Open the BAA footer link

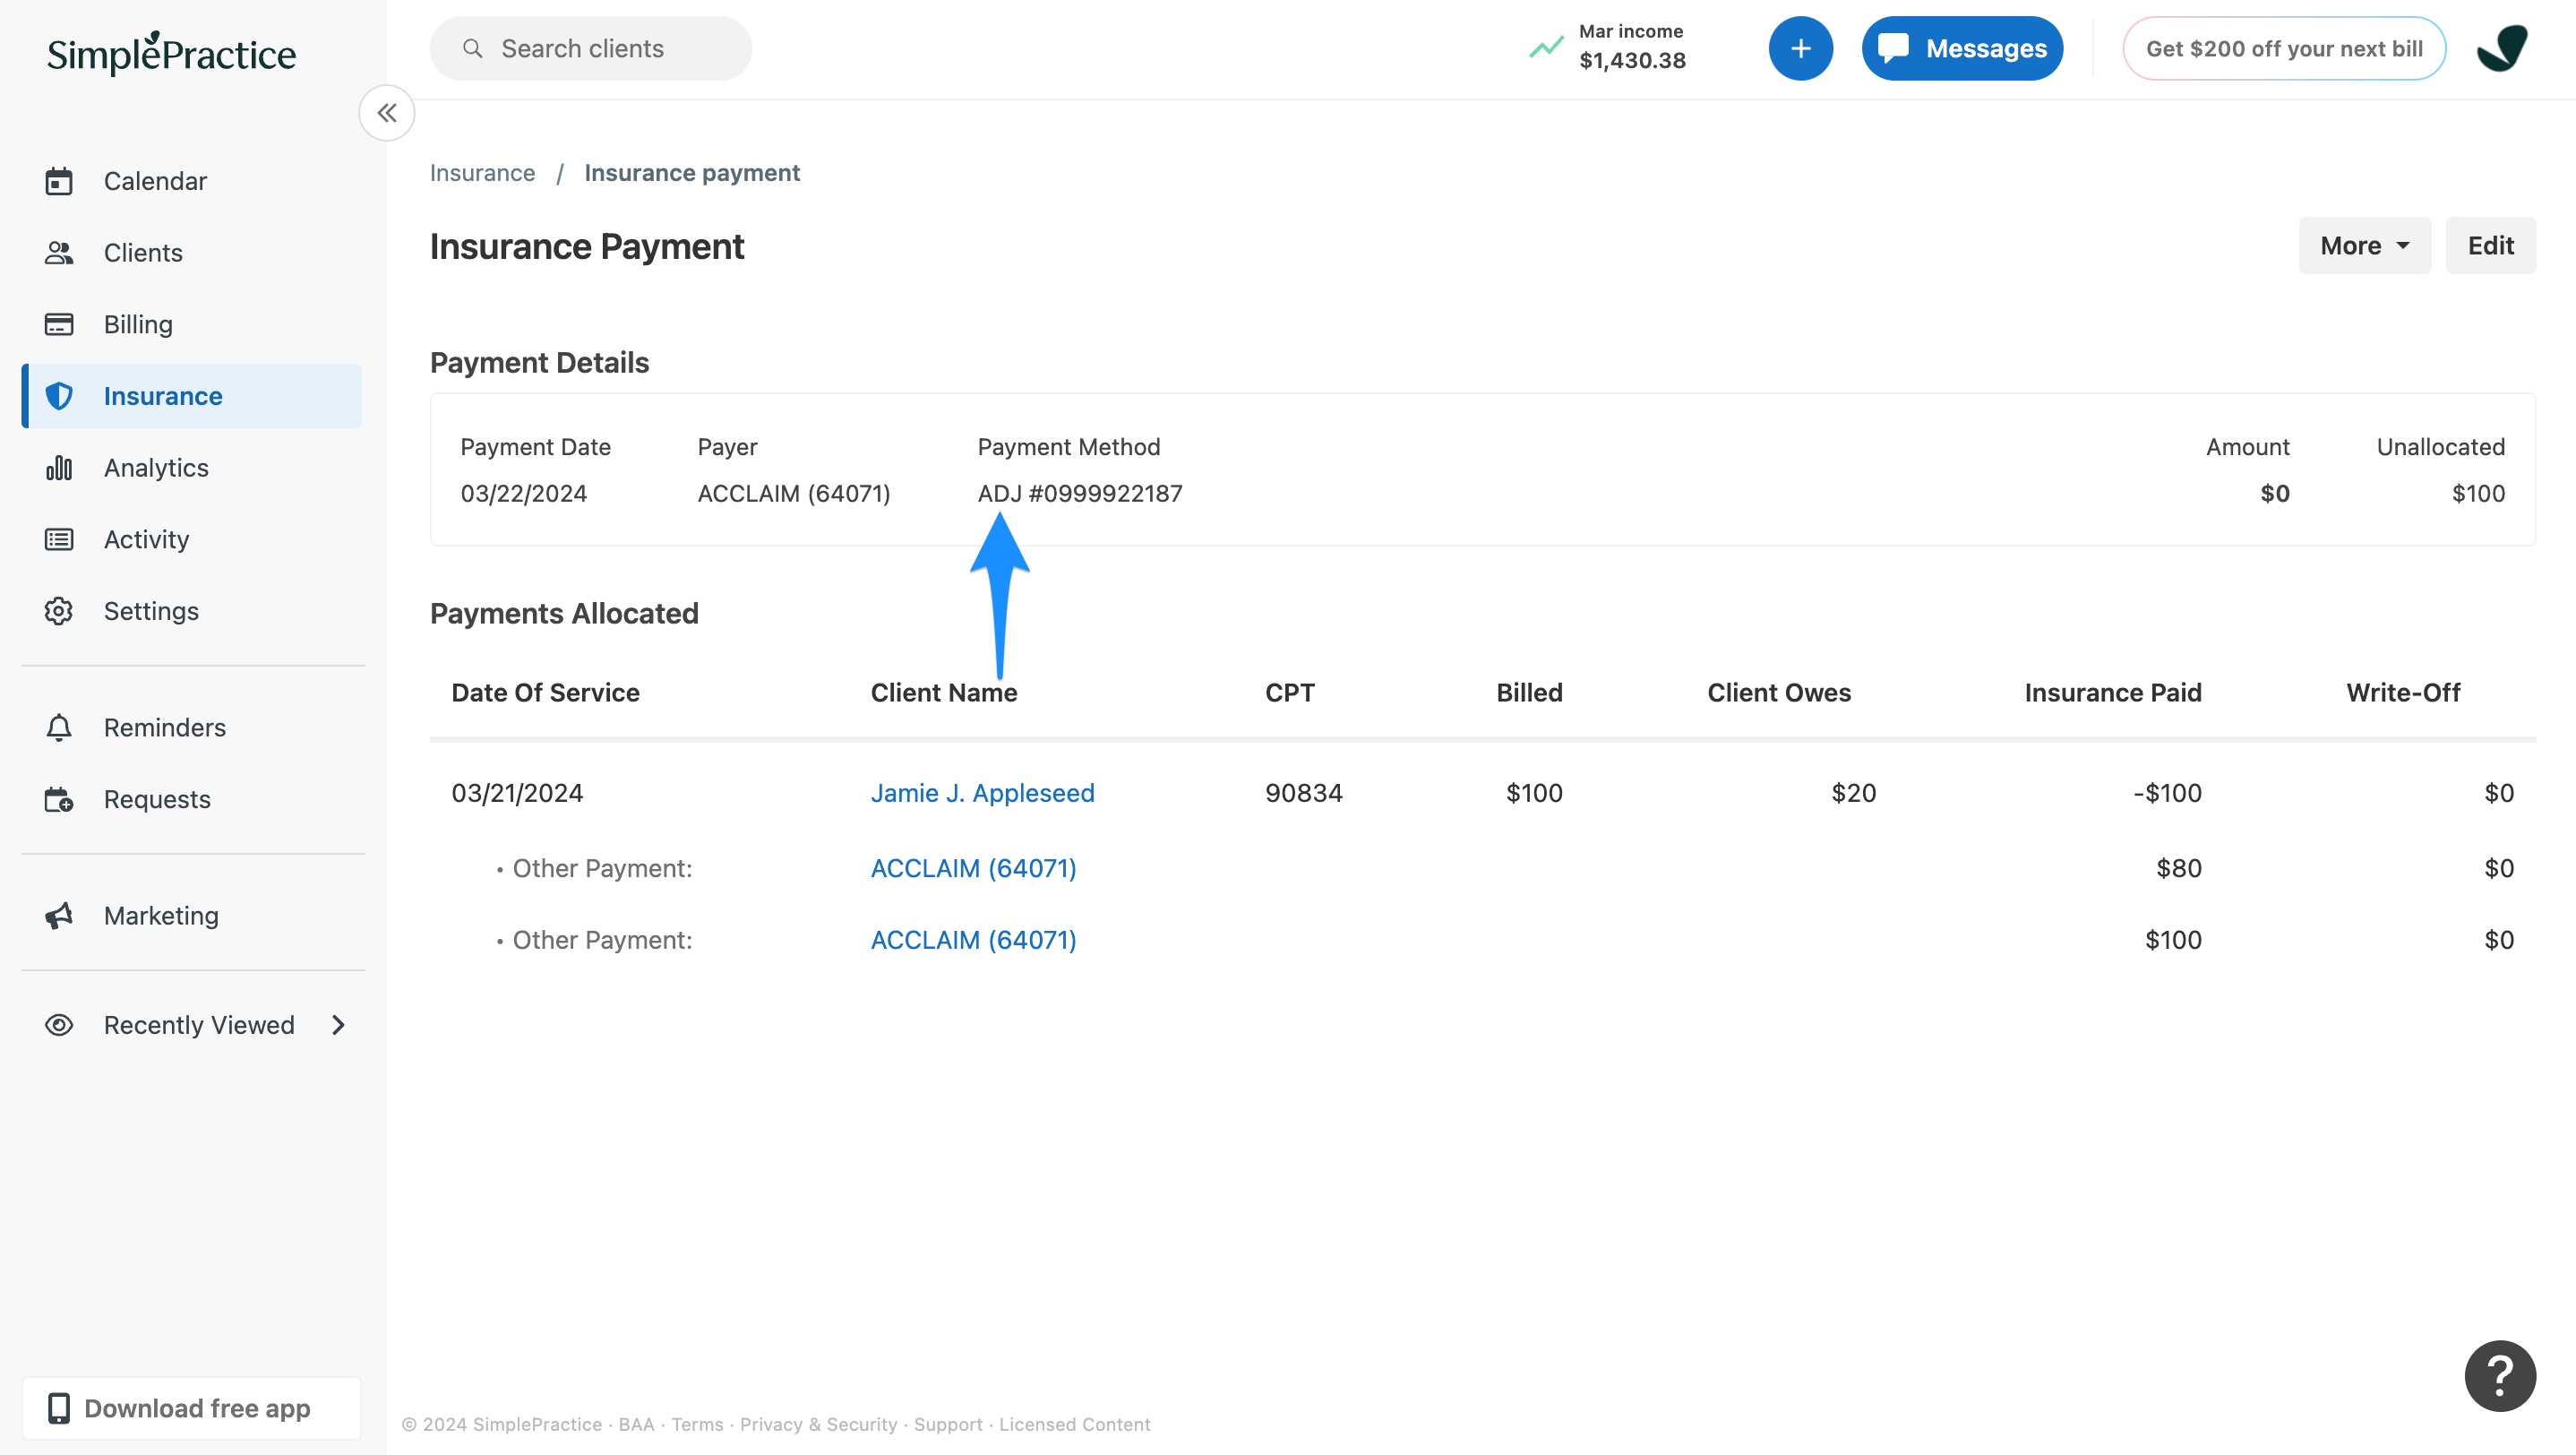[x=636, y=1424]
